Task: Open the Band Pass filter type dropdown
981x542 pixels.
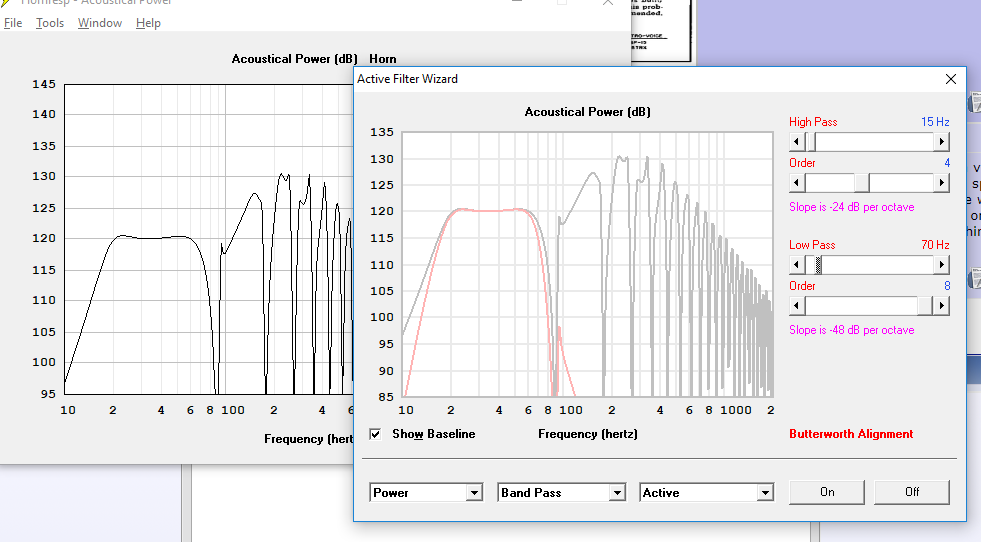Action: click(x=617, y=493)
